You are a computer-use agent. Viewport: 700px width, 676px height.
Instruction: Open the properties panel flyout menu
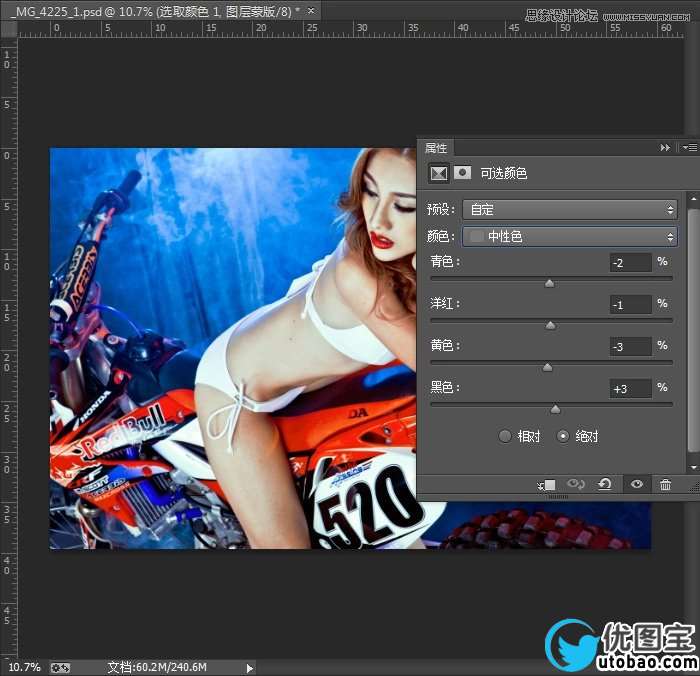point(690,147)
